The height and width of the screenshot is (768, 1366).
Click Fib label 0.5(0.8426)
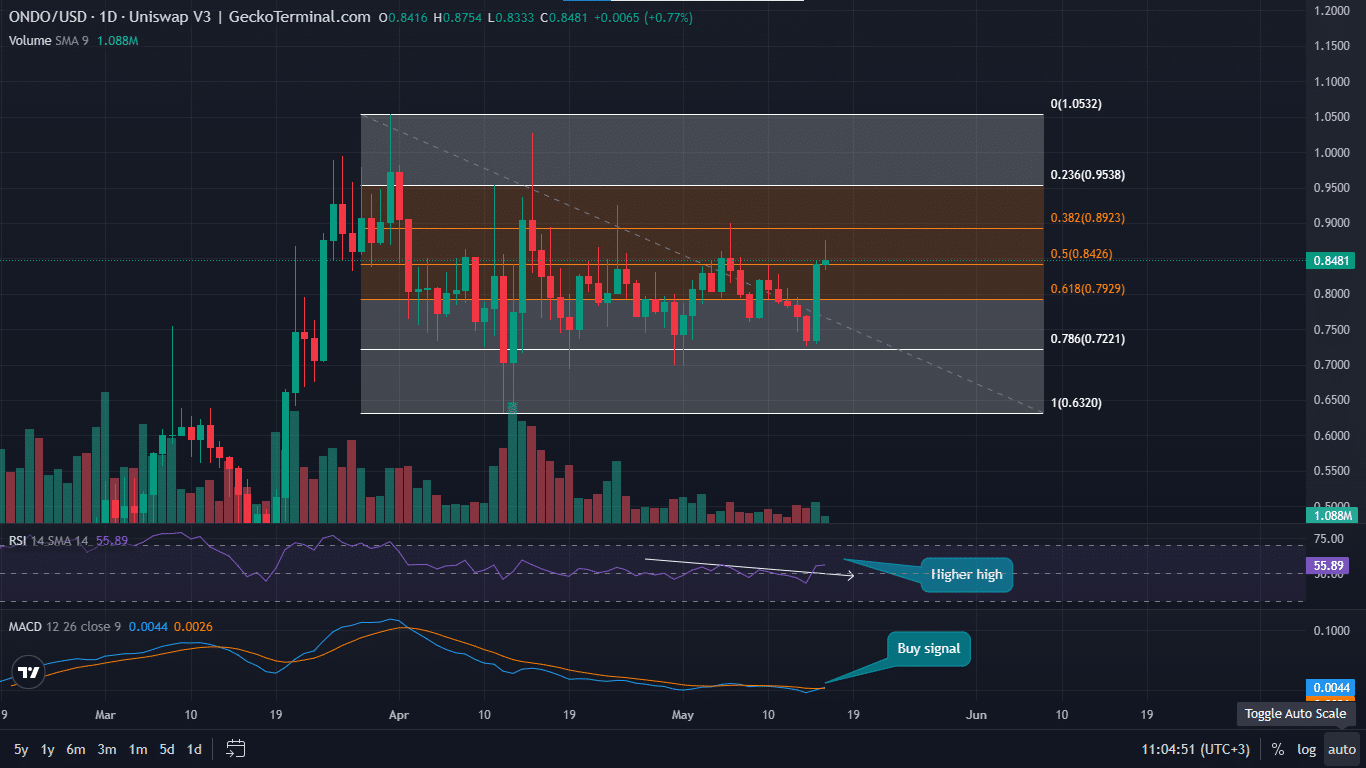tap(1081, 254)
